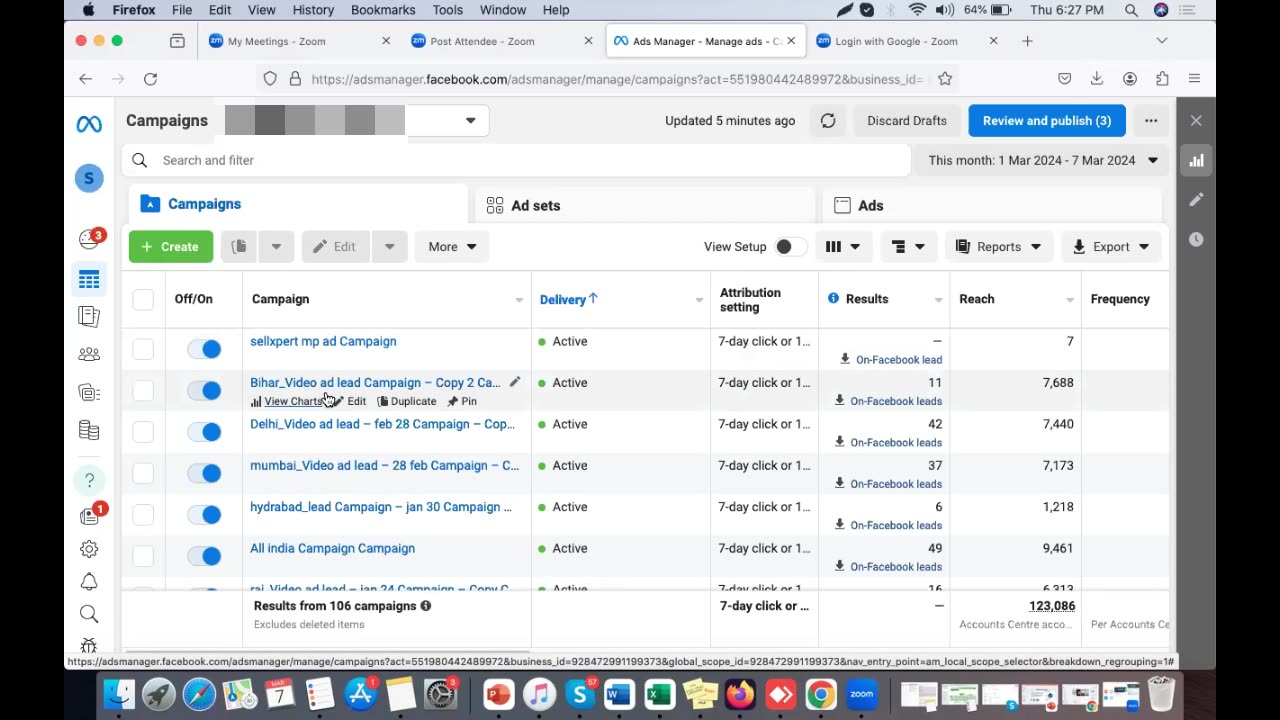Enable the View Setup toggle
The image size is (1280, 720).
[789, 247]
